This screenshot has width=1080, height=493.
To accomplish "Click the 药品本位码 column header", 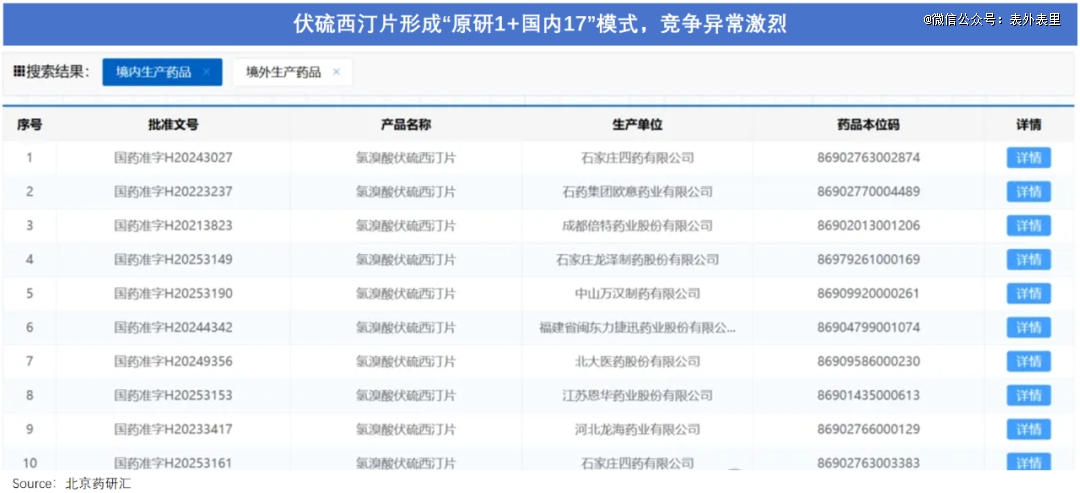I will pos(868,125).
